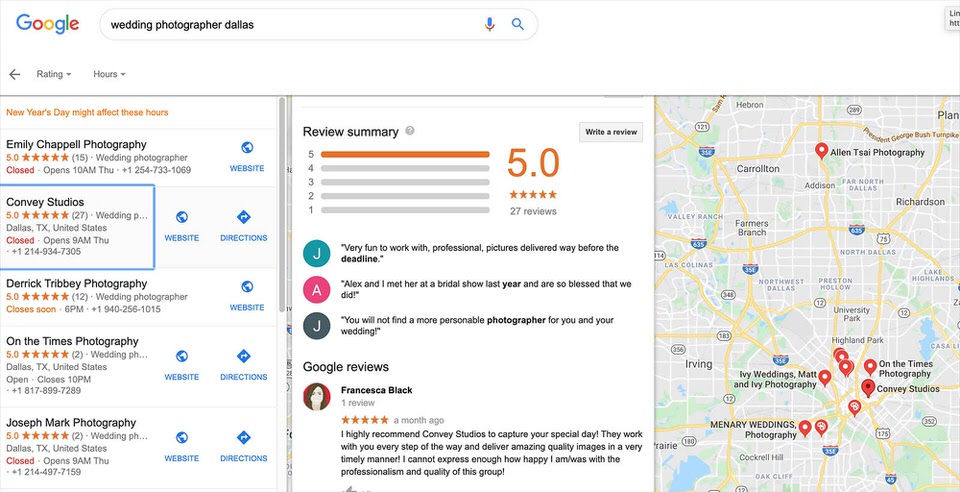This screenshot has height=492, width=960.
Task: Click the deadline review snippet
Action: tap(480, 253)
